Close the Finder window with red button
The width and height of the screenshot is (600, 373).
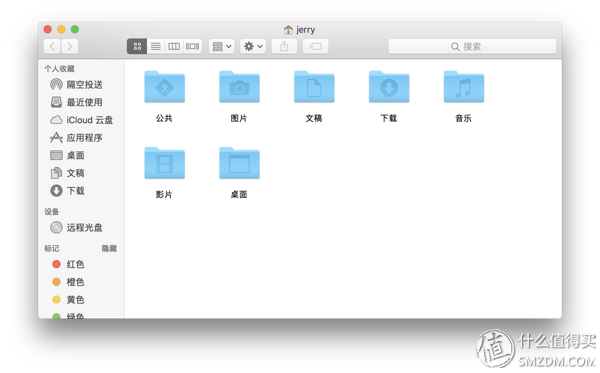point(48,29)
